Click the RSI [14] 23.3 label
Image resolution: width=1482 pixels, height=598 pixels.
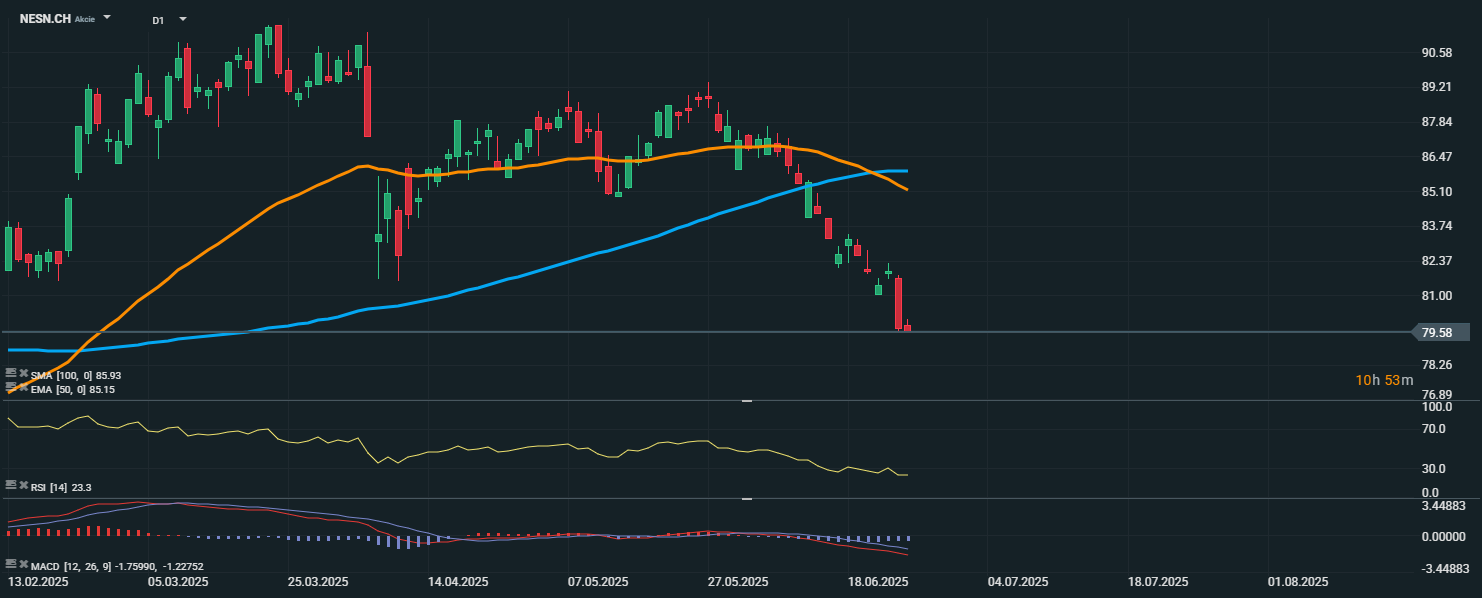point(61,487)
